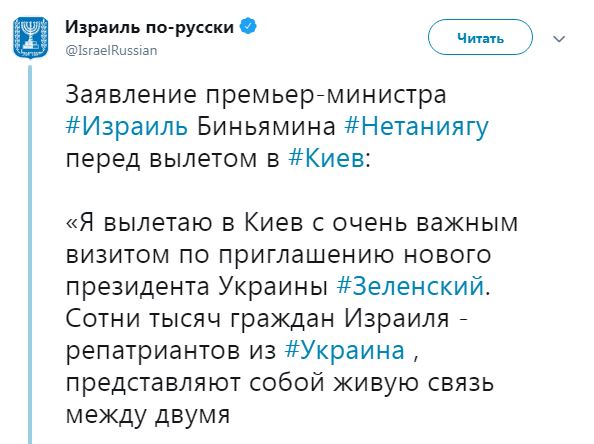This screenshot has width=594, height=444.
Task: Open the #Израиль hashtag
Action: (x=127, y=127)
